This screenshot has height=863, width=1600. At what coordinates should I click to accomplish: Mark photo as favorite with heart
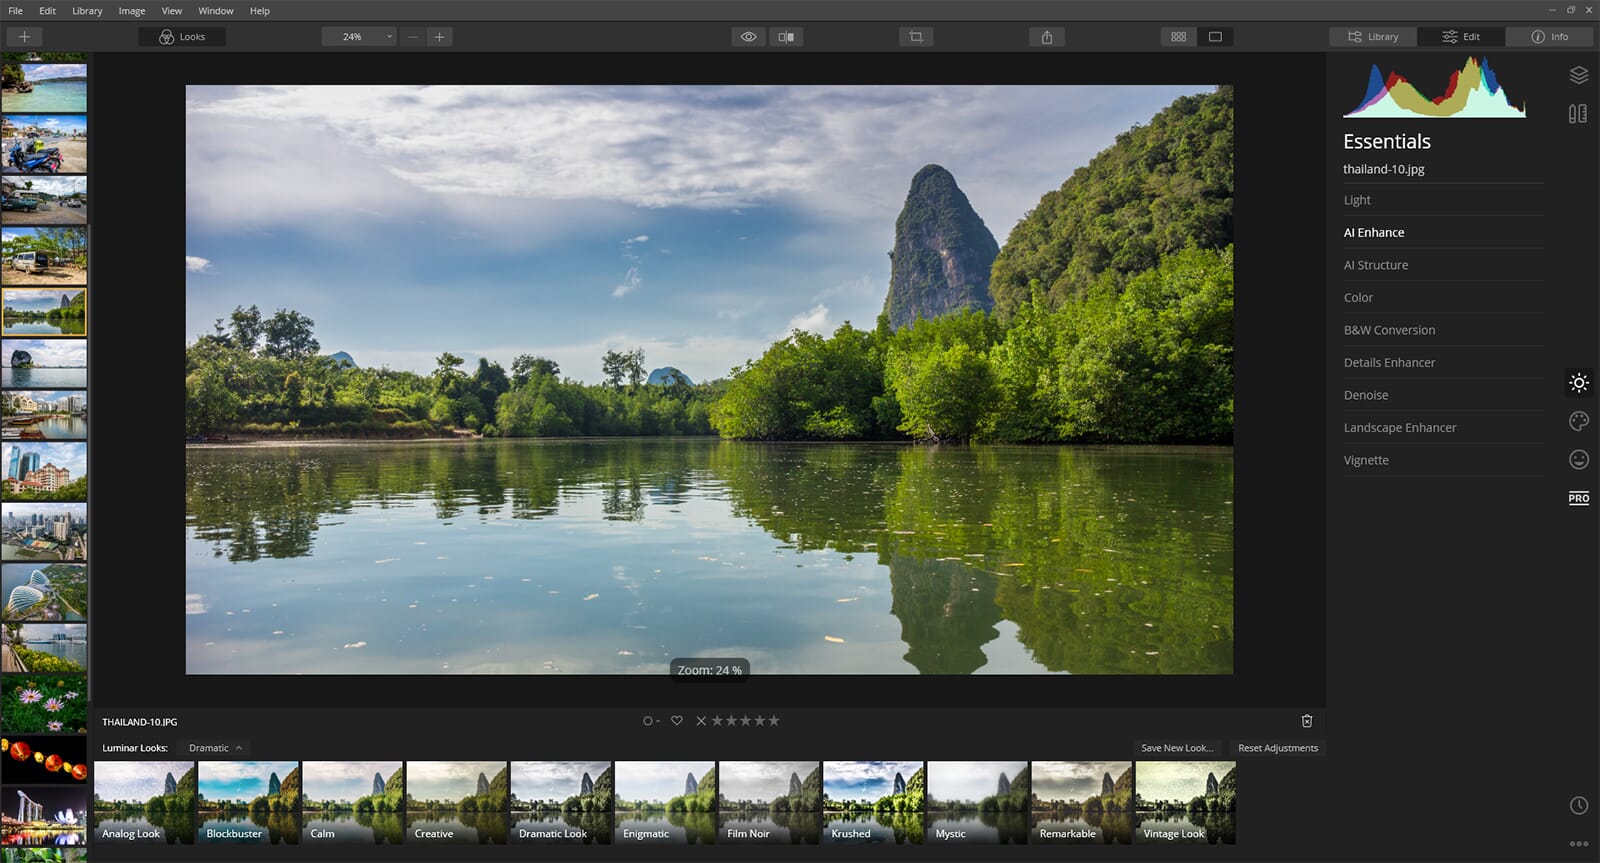pos(677,721)
